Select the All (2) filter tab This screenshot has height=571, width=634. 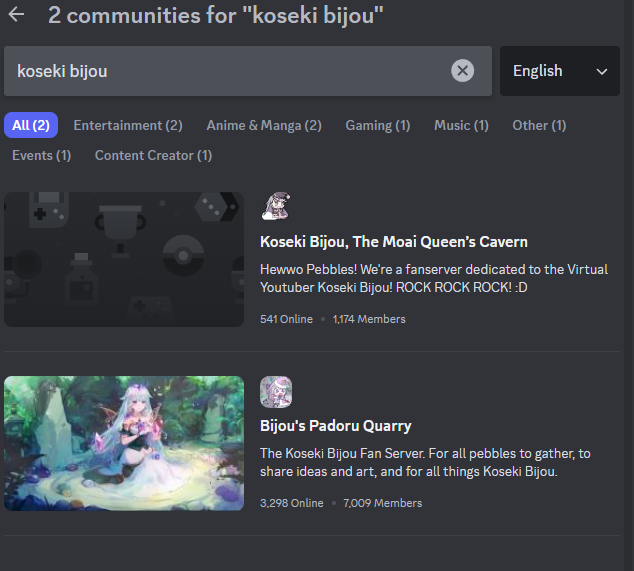tap(31, 125)
